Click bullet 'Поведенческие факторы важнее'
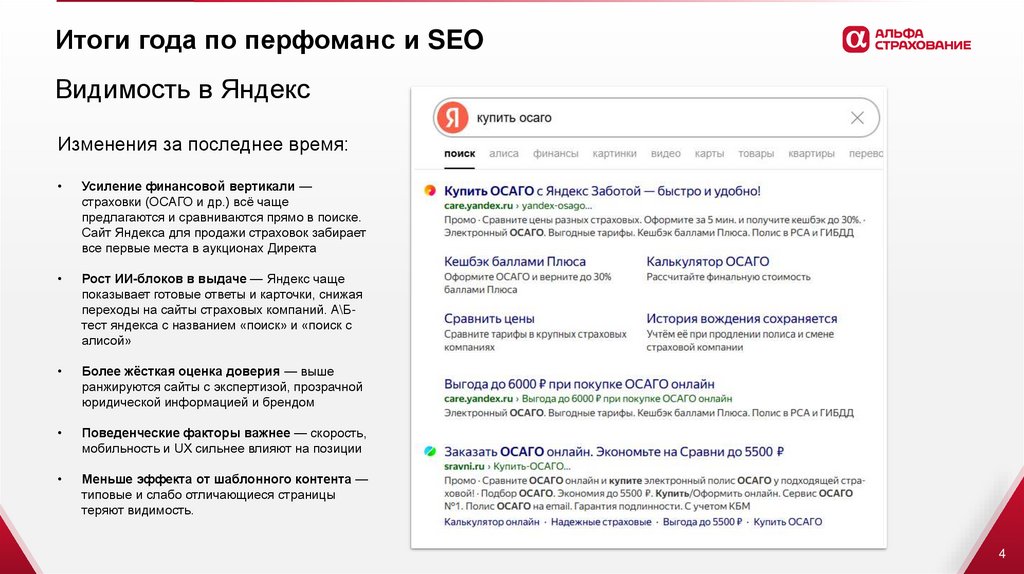Image resolution: width=1024 pixels, height=574 pixels. [185, 433]
